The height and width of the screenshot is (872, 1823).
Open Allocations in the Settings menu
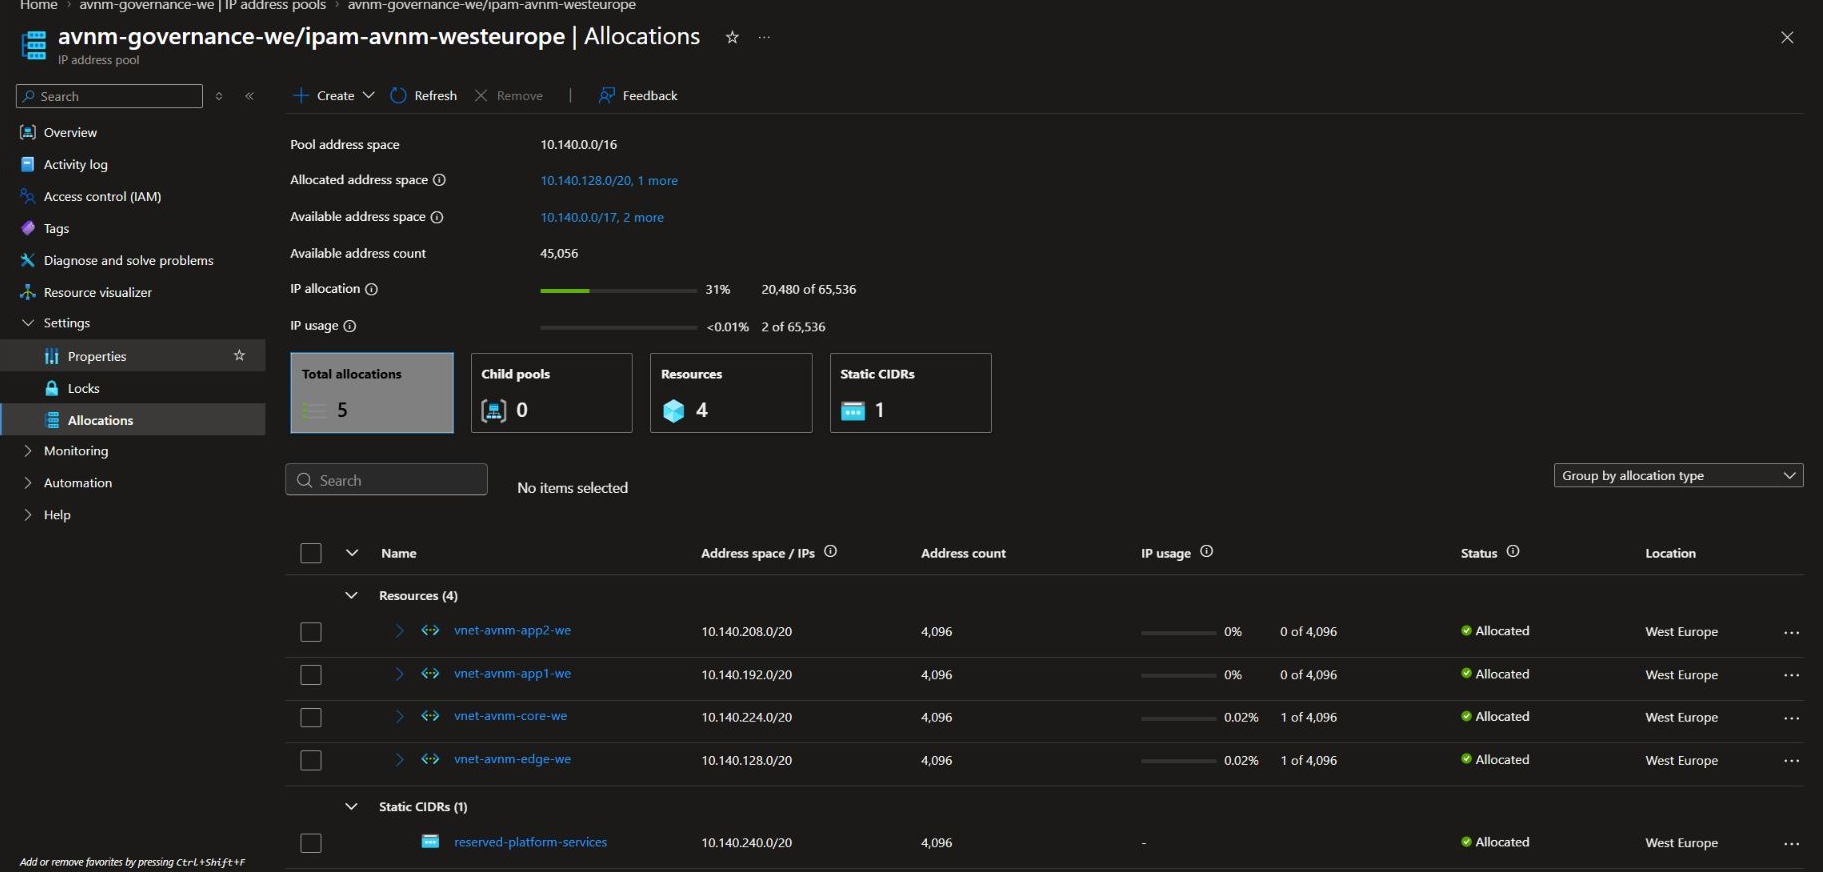click(x=133, y=420)
